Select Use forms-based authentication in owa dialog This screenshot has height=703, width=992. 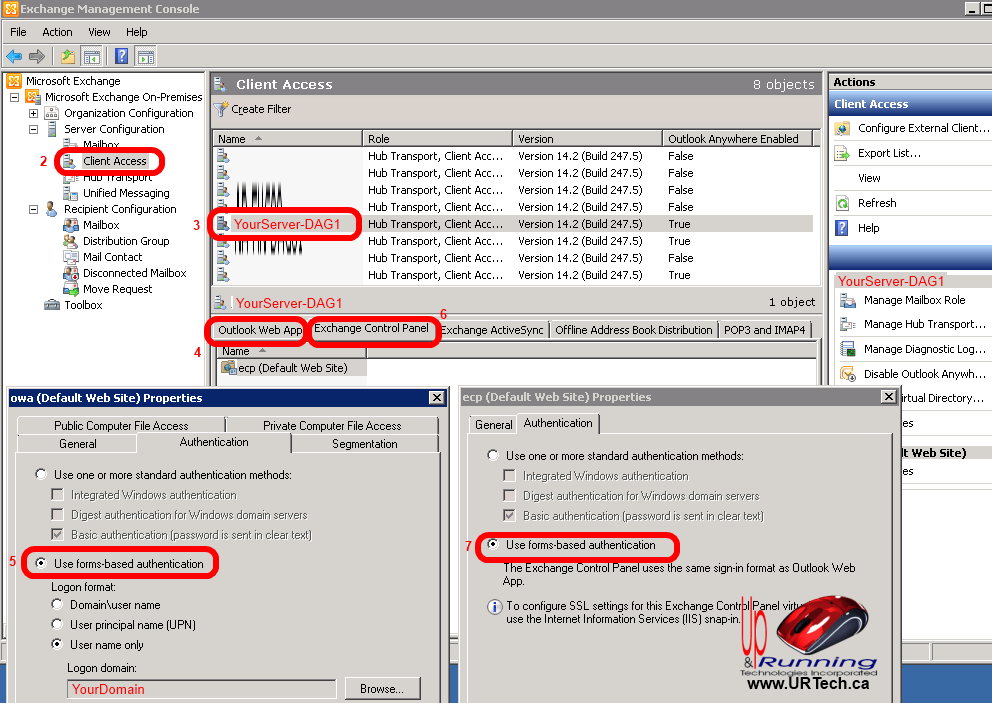pos(41,564)
